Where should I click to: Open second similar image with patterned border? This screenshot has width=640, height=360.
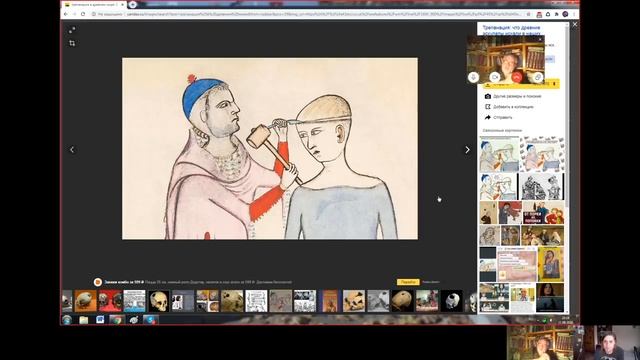542,154
